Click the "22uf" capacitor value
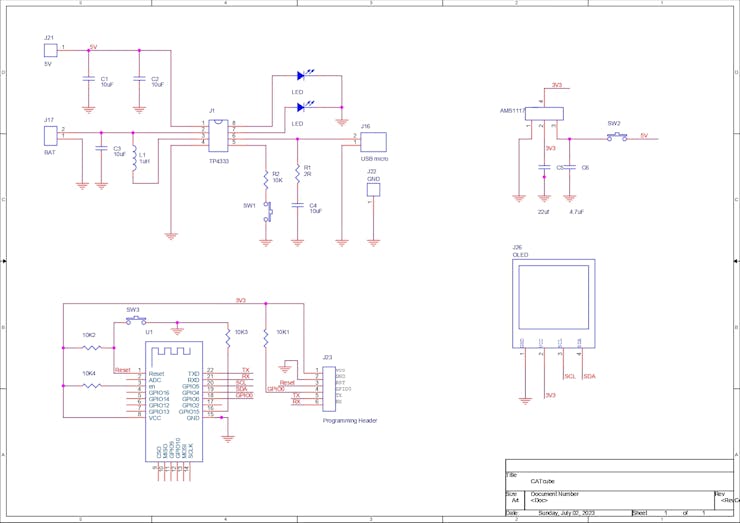The width and height of the screenshot is (740, 523). click(543, 212)
